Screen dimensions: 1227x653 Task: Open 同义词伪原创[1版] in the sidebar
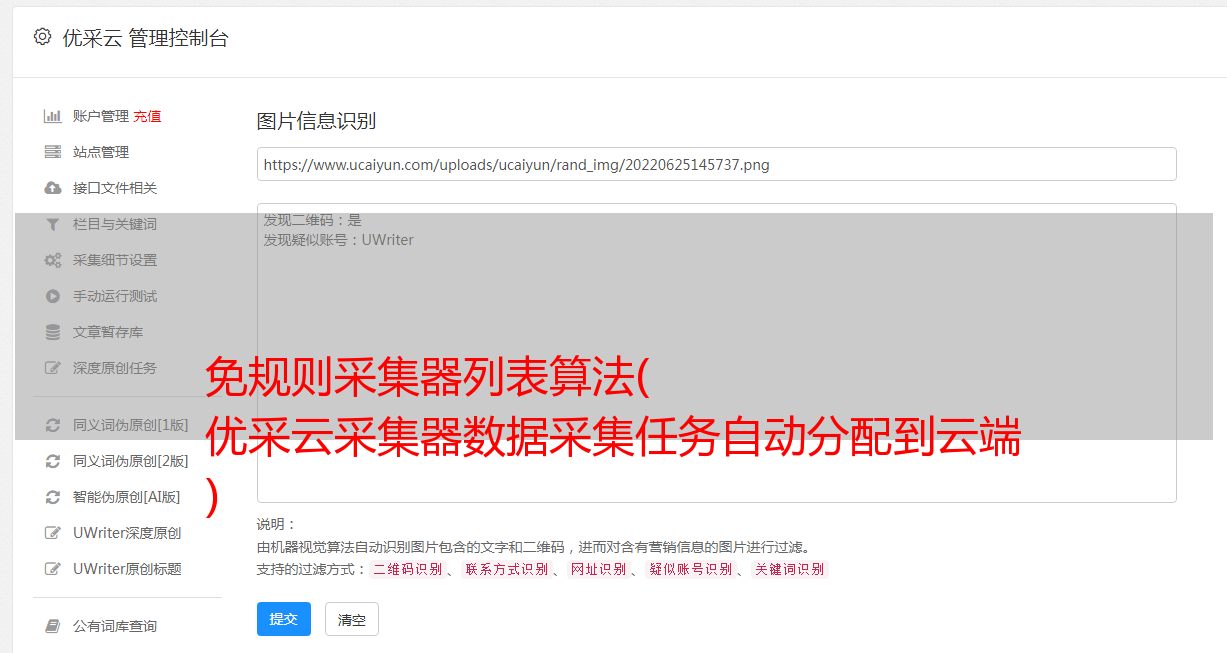[131, 425]
